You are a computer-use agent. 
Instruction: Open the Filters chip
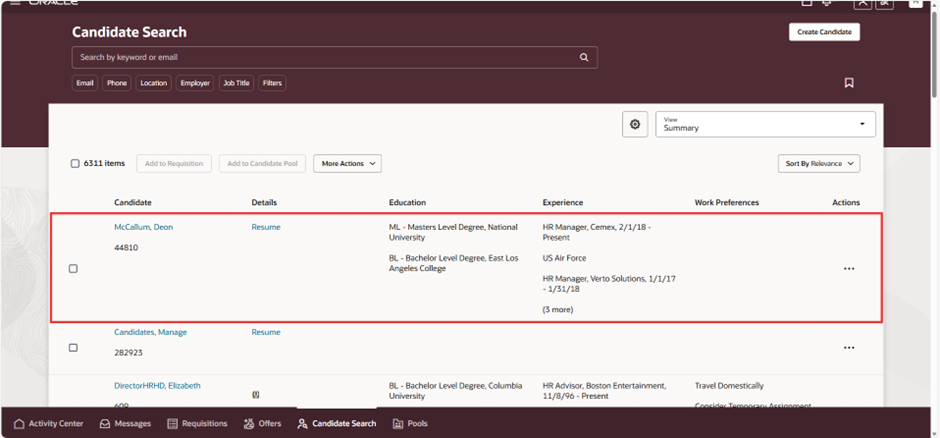(272, 83)
